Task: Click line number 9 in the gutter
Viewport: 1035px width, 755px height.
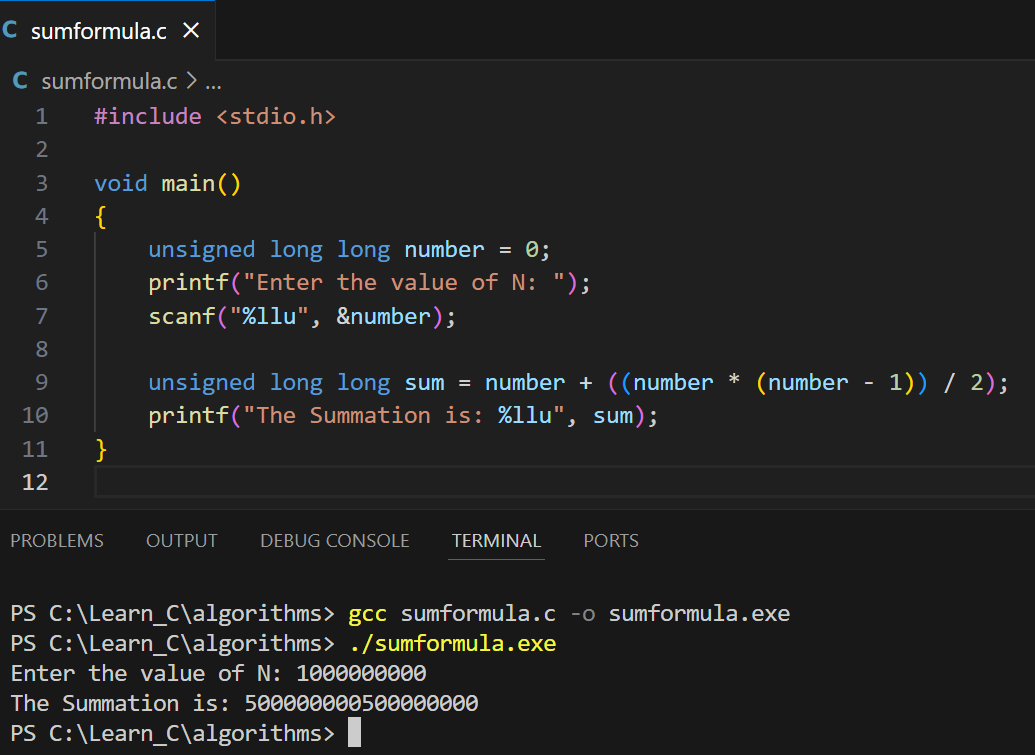Action: 42,382
